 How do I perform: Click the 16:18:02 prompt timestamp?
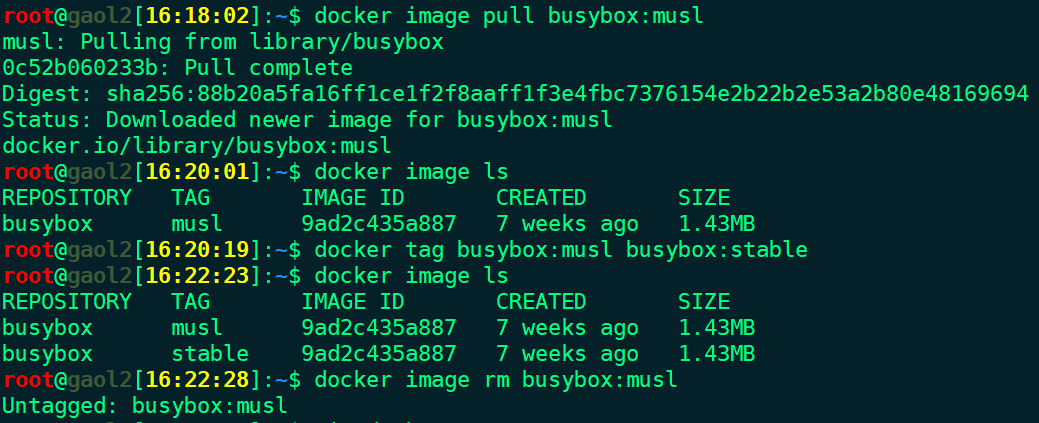tap(197, 16)
